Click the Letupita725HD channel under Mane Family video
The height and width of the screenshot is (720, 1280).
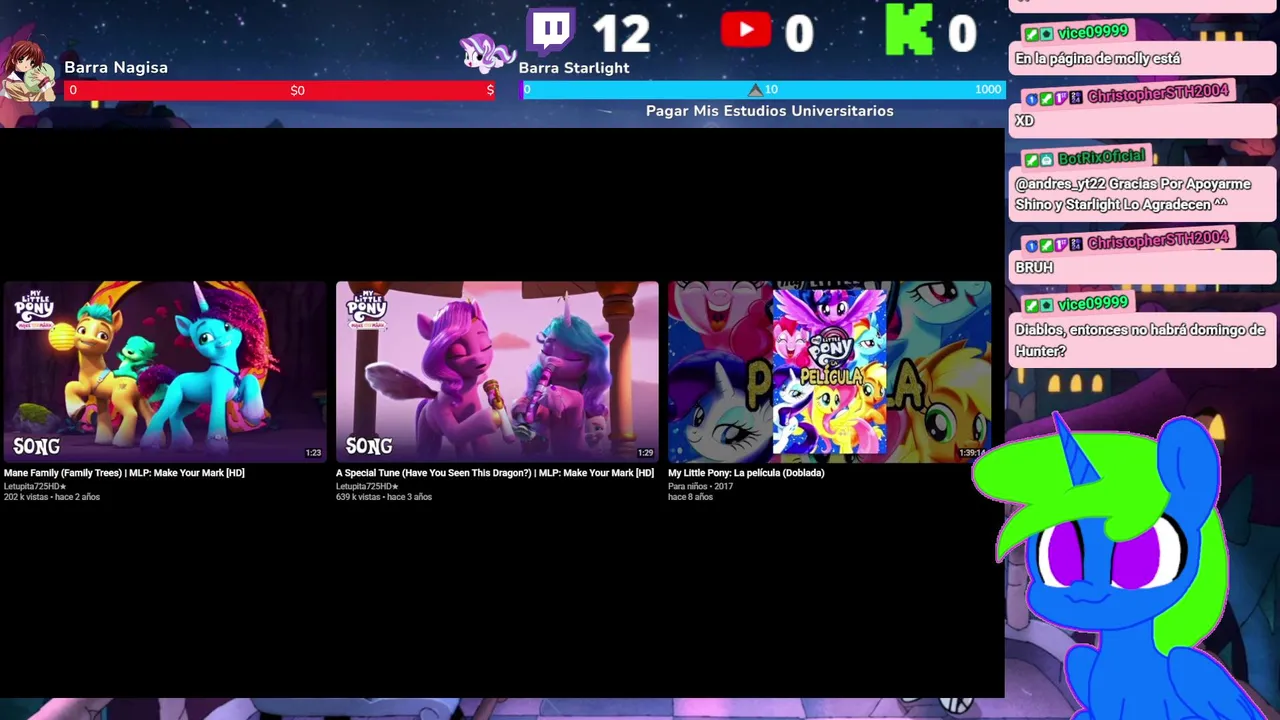[34, 486]
